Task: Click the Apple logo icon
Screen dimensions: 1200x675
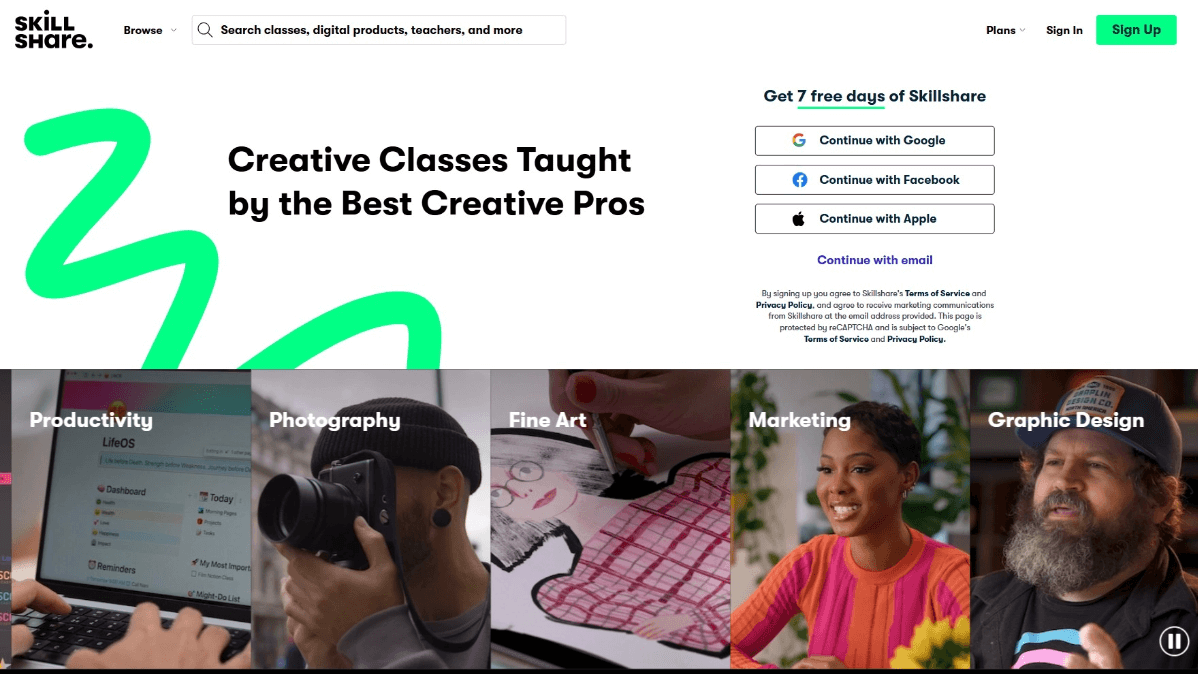Action: point(799,219)
